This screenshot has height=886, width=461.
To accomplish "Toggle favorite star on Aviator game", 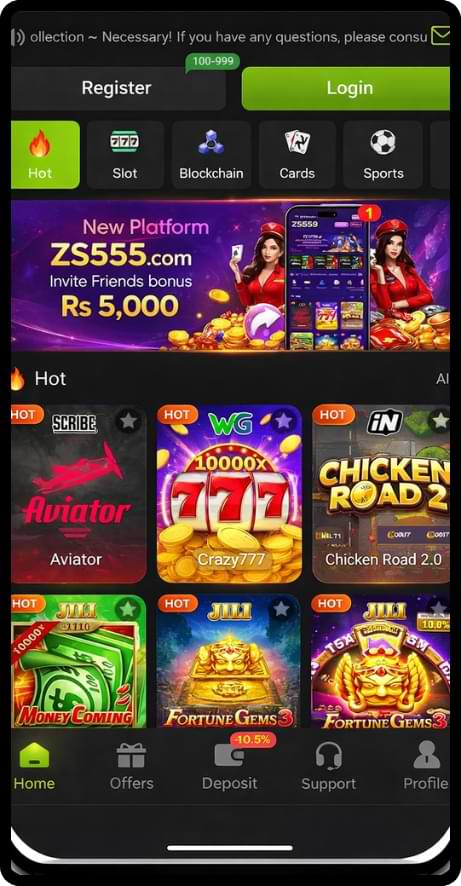I will click(129, 421).
